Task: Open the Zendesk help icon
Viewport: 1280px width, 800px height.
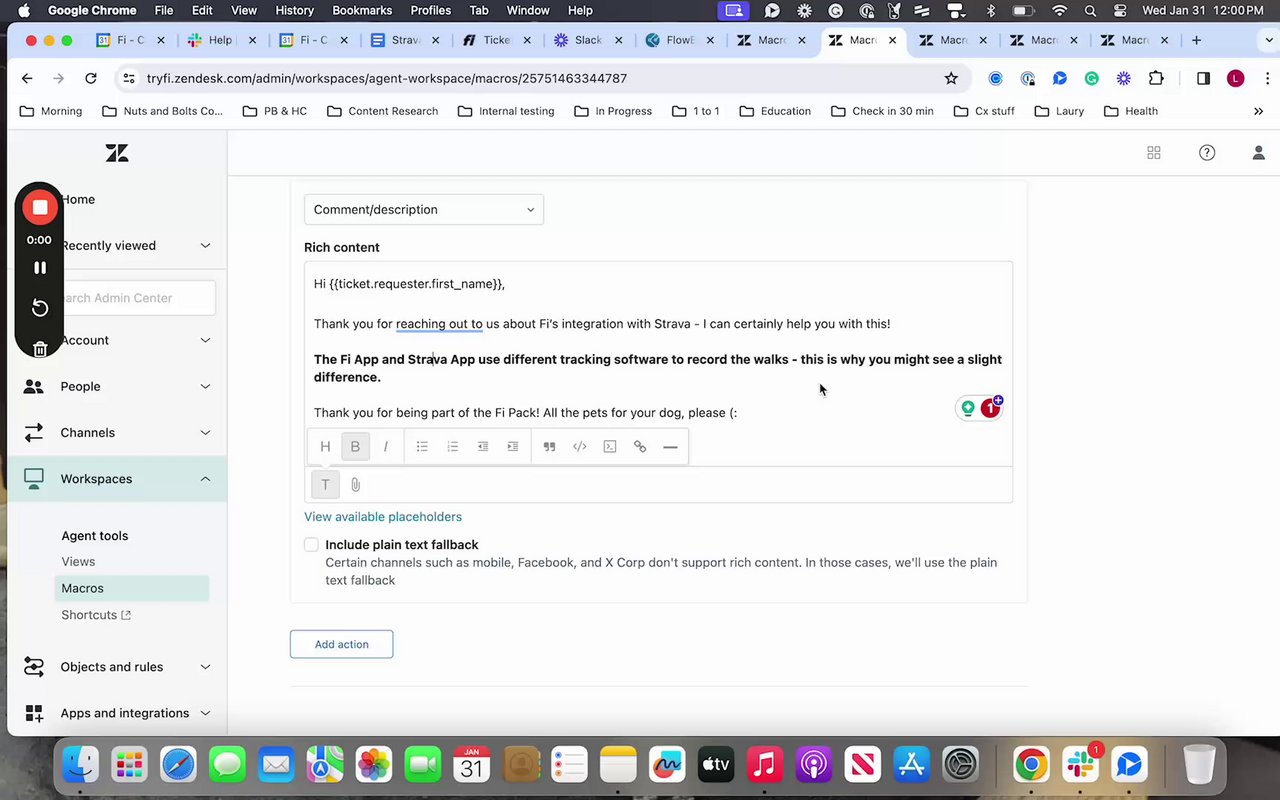Action: 1207,153
